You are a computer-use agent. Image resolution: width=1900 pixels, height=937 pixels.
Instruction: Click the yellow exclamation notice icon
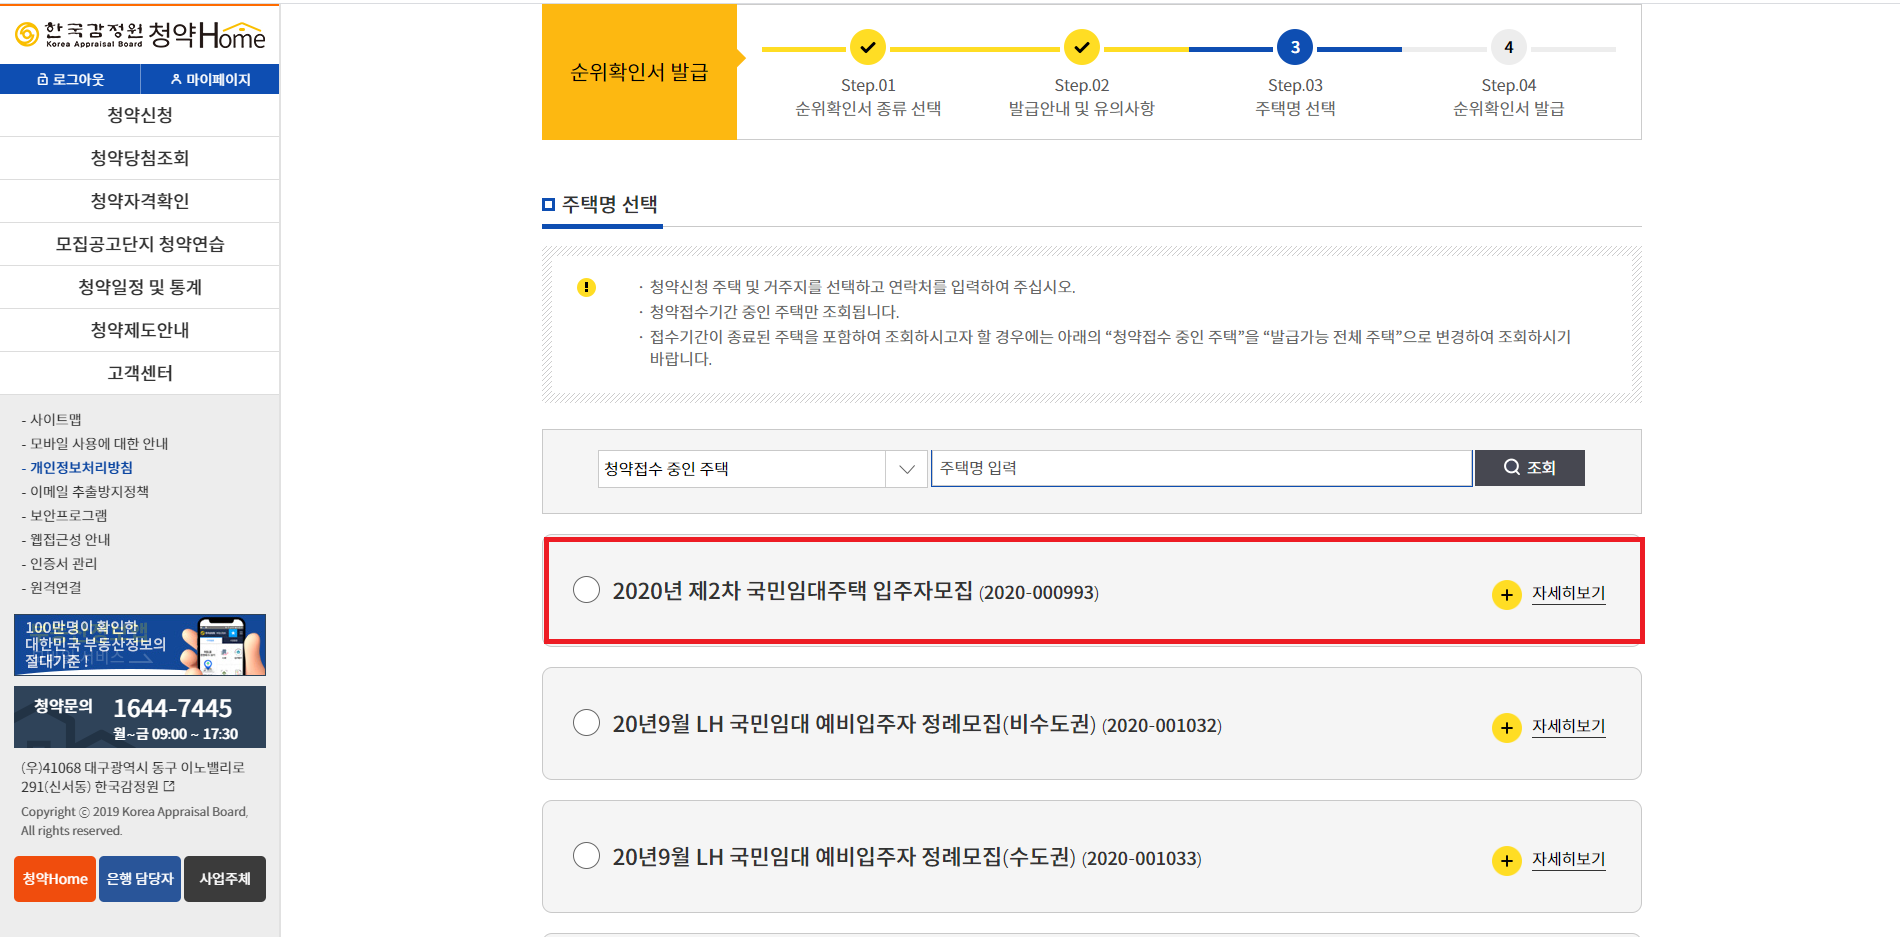click(x=587, y=287)
